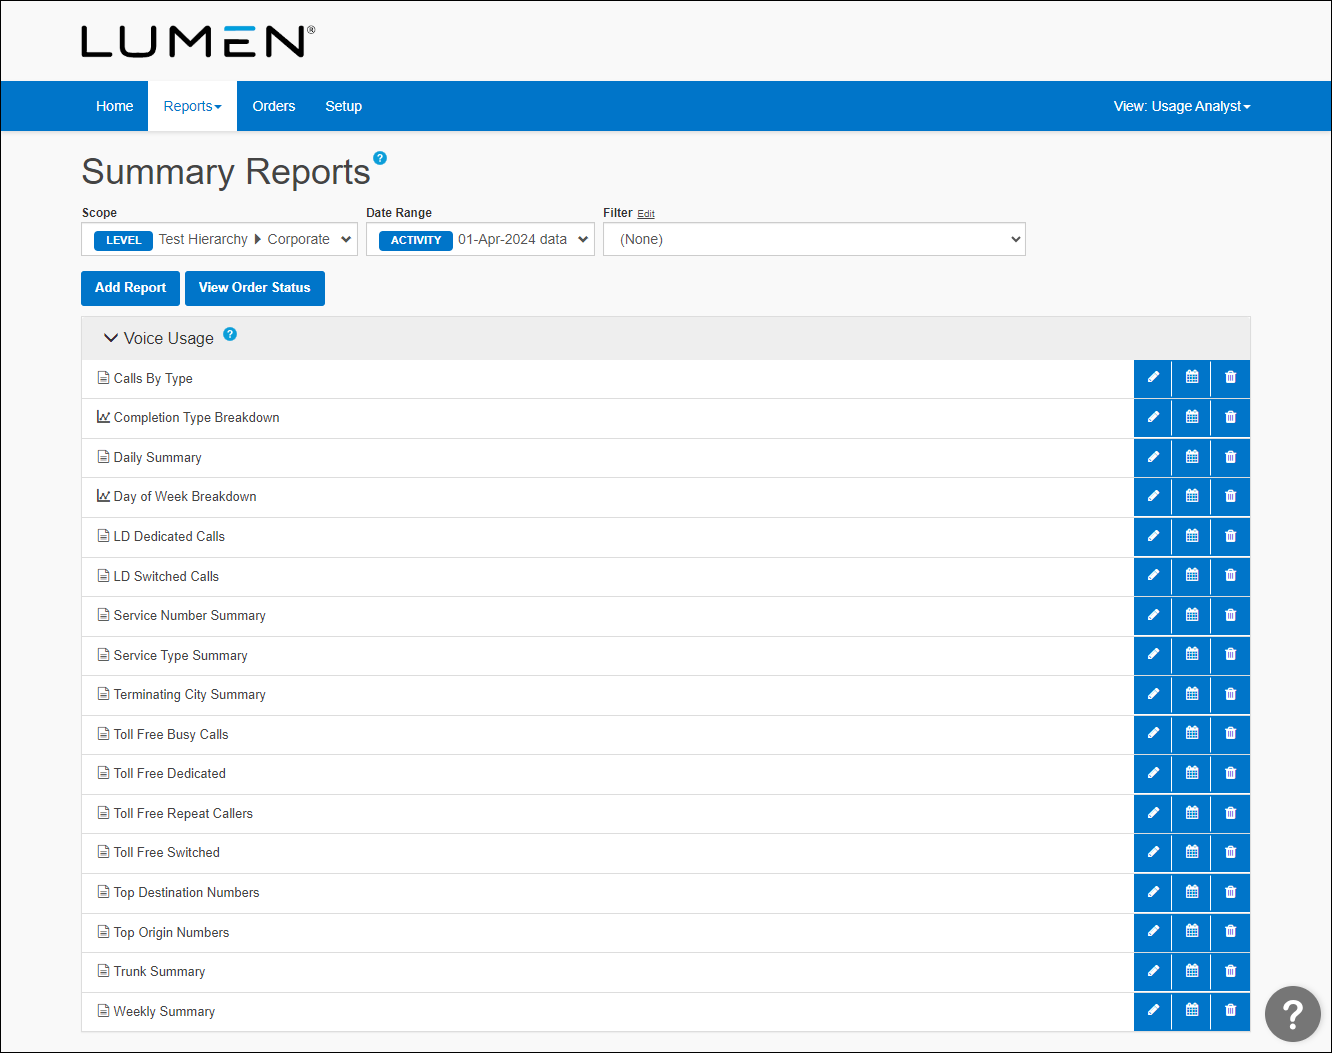Edit Completion Type Breakdown report

point(1153,417)
